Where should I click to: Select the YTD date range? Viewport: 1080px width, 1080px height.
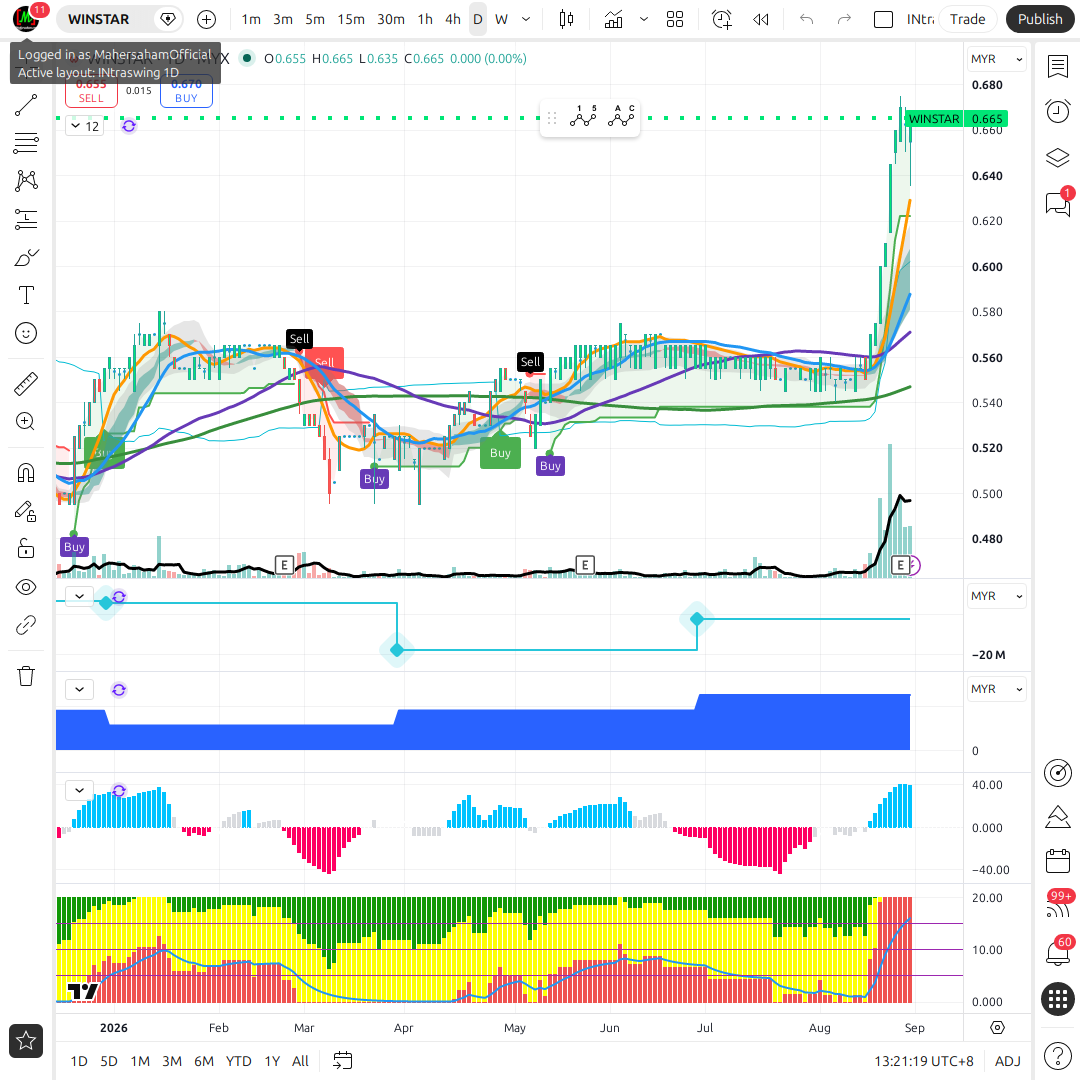(x=238, y=1061)
